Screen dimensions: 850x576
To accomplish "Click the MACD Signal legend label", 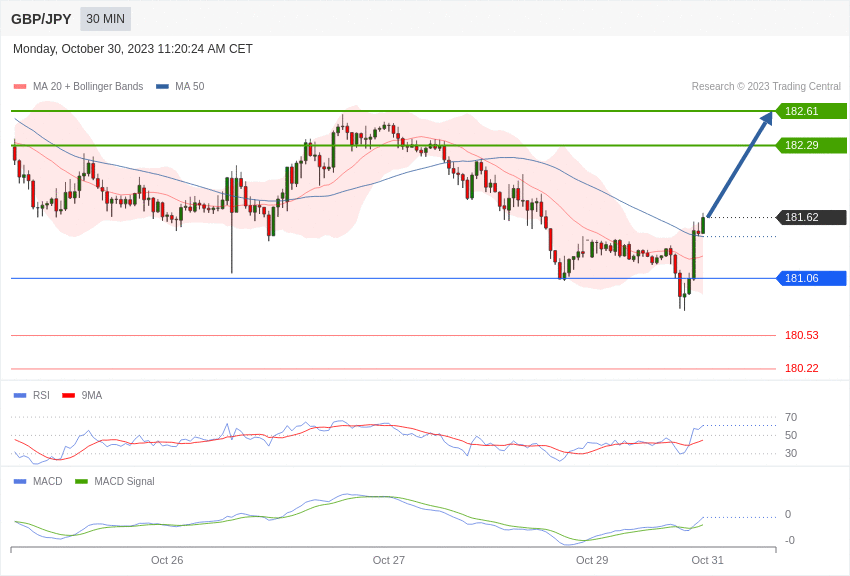I will tap(124, 482).
